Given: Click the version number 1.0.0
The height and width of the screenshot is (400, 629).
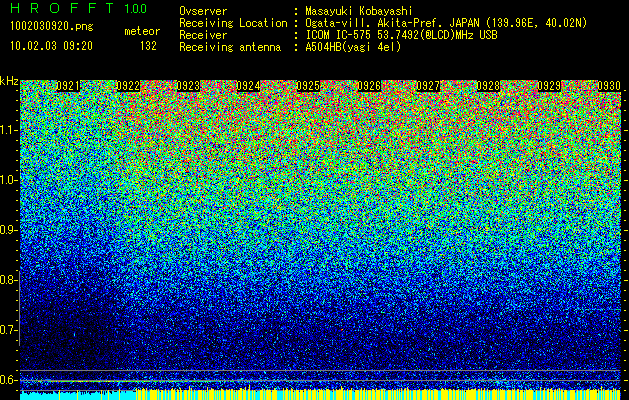Looking at the screenshot, I should (136, 8).
